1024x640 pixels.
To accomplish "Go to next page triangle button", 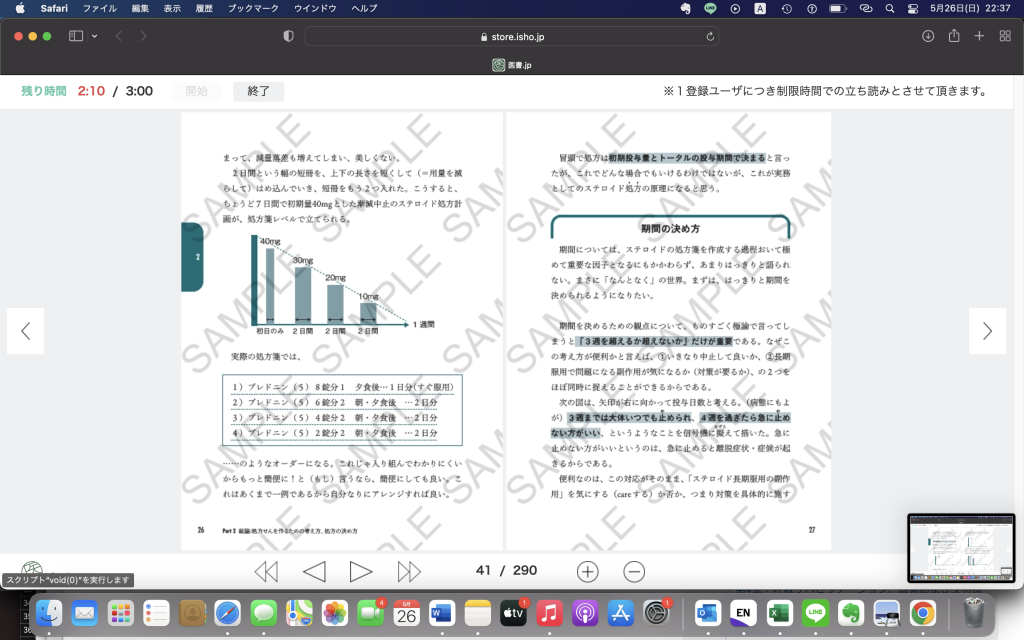I will click(361, 571).
